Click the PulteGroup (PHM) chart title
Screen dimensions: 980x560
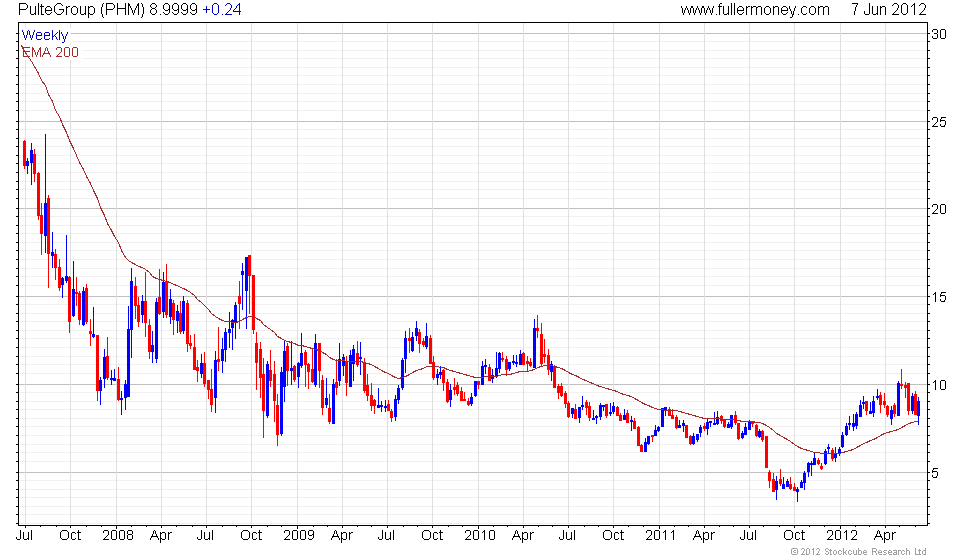81,9
